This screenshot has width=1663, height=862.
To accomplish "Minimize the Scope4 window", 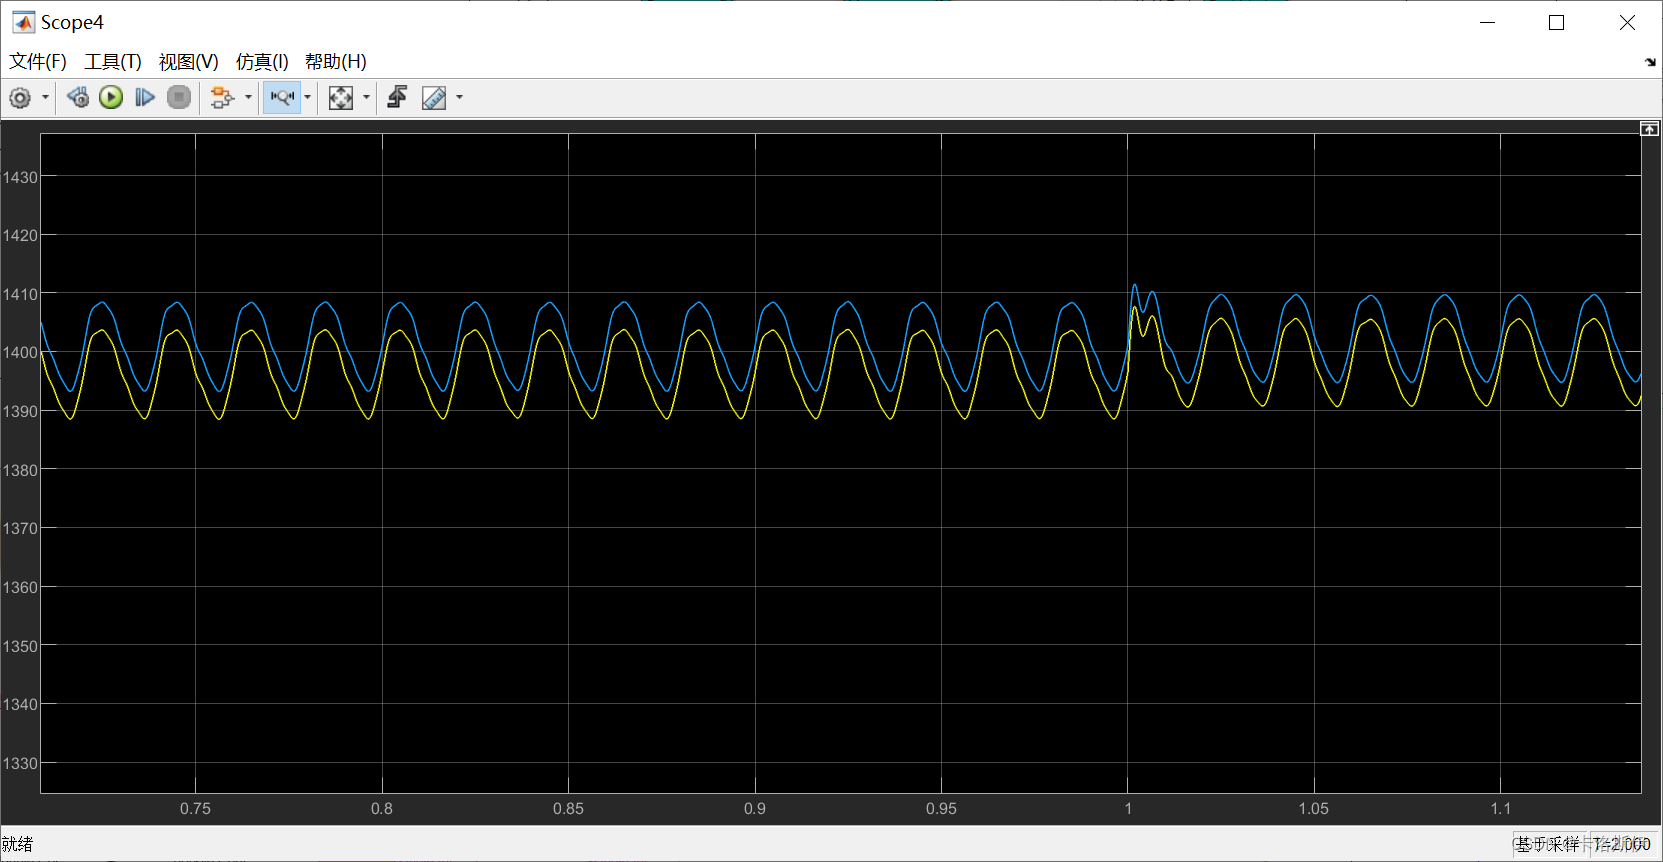I will point(1487,22).
